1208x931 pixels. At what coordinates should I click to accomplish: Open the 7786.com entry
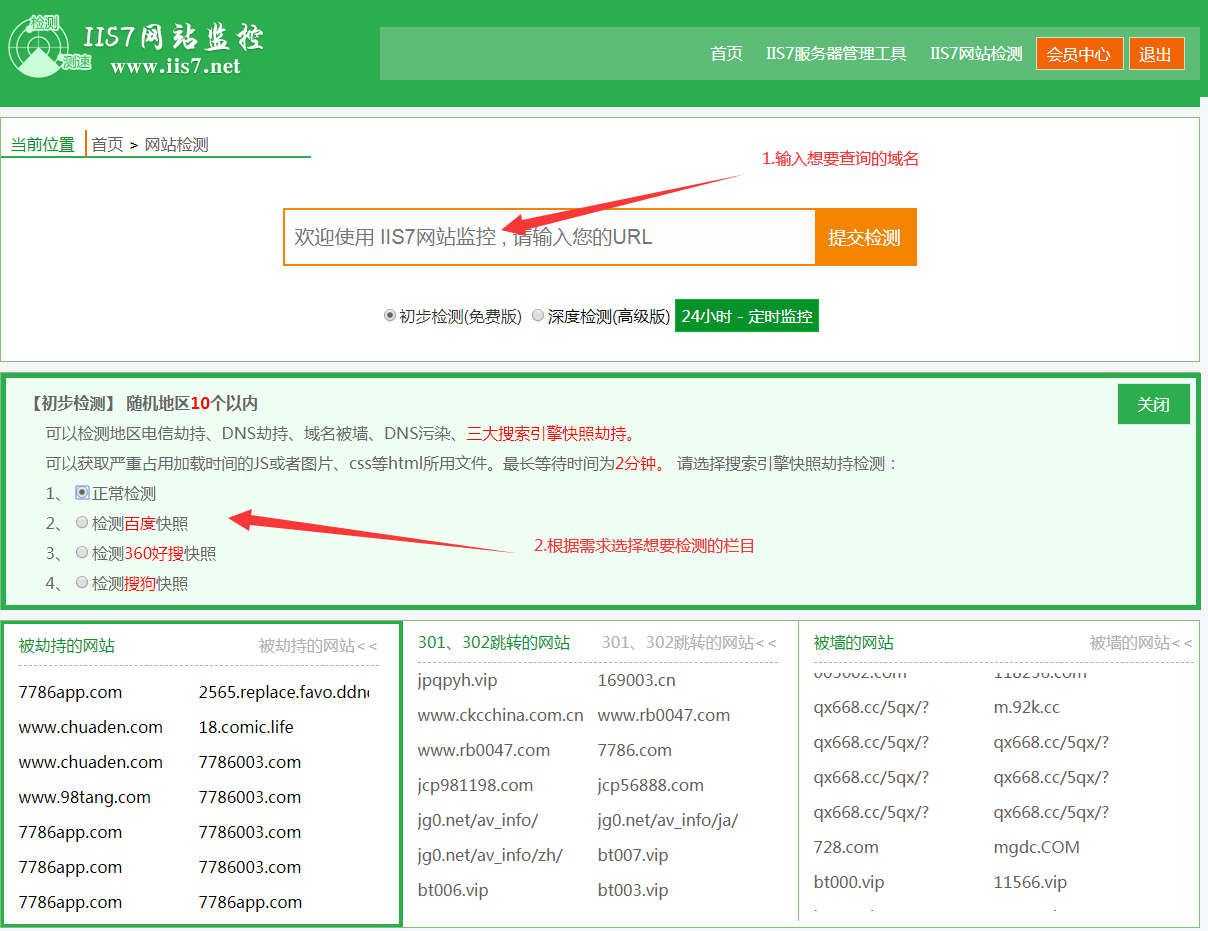(634, 750)
